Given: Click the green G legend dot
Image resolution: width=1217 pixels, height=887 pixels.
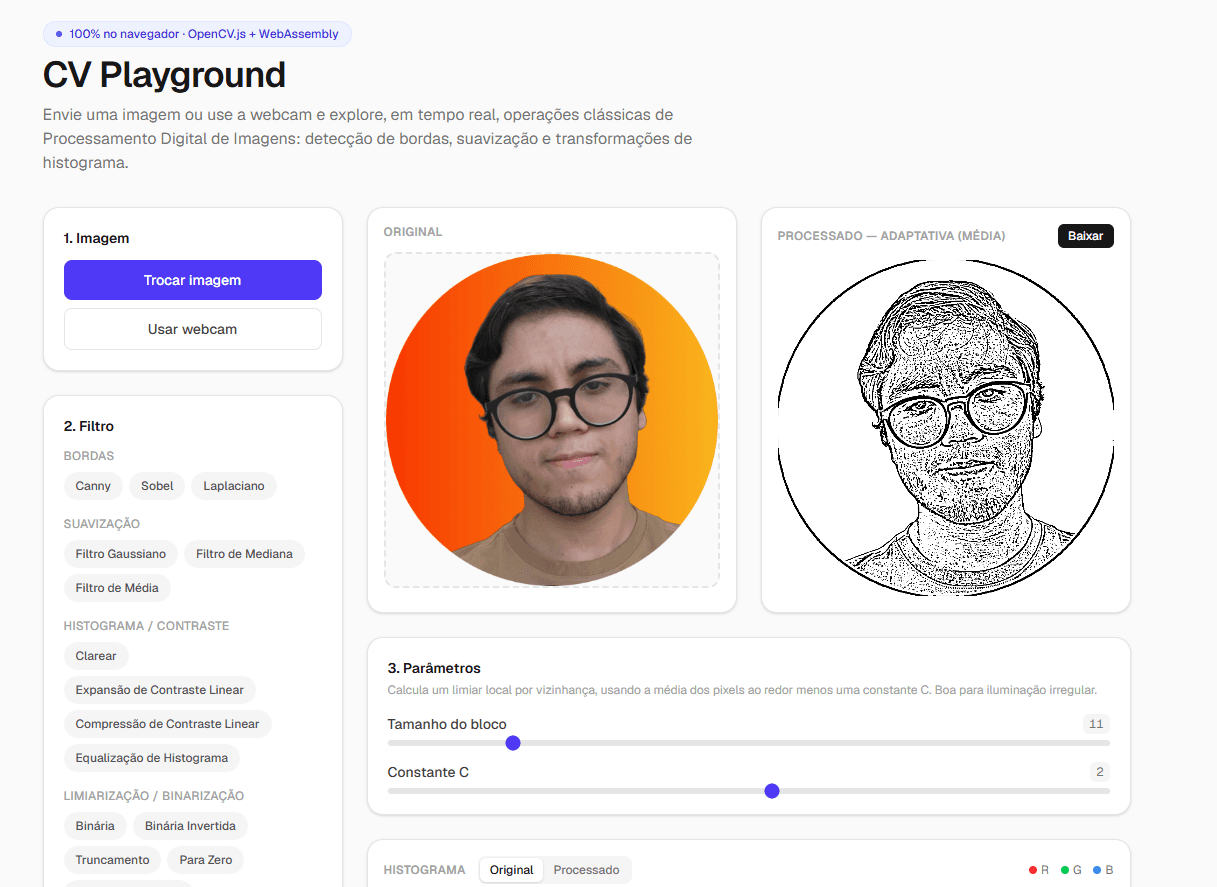Looking at the screenshot, I should 1065,870.
